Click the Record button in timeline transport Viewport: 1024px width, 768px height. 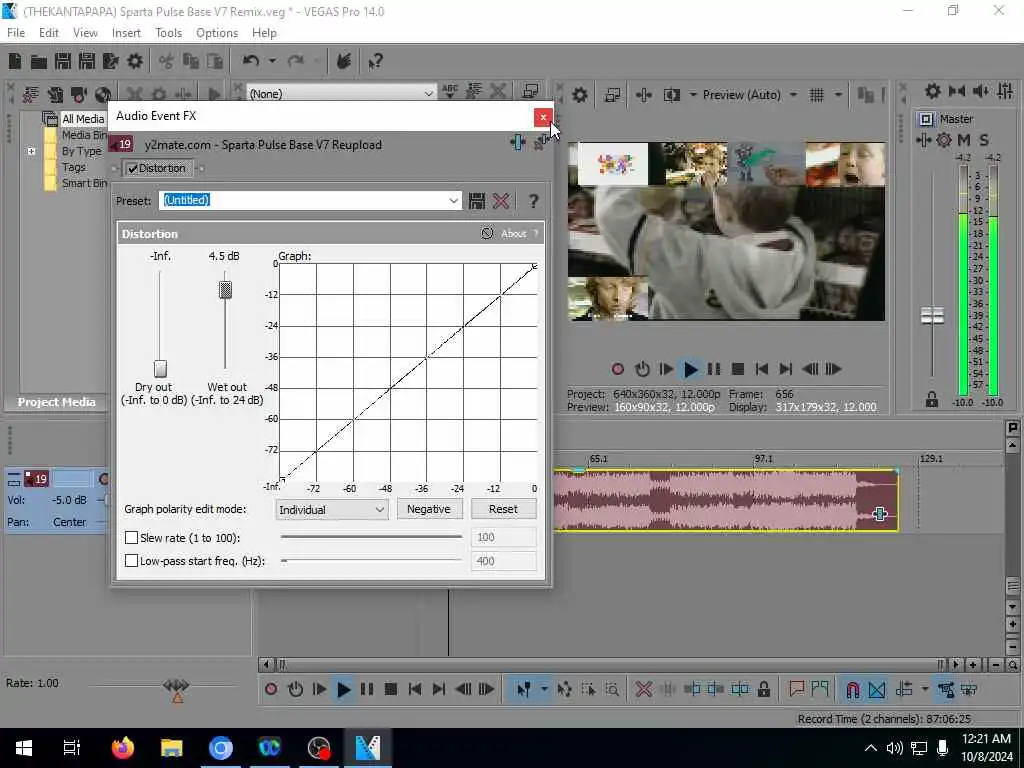271,689
